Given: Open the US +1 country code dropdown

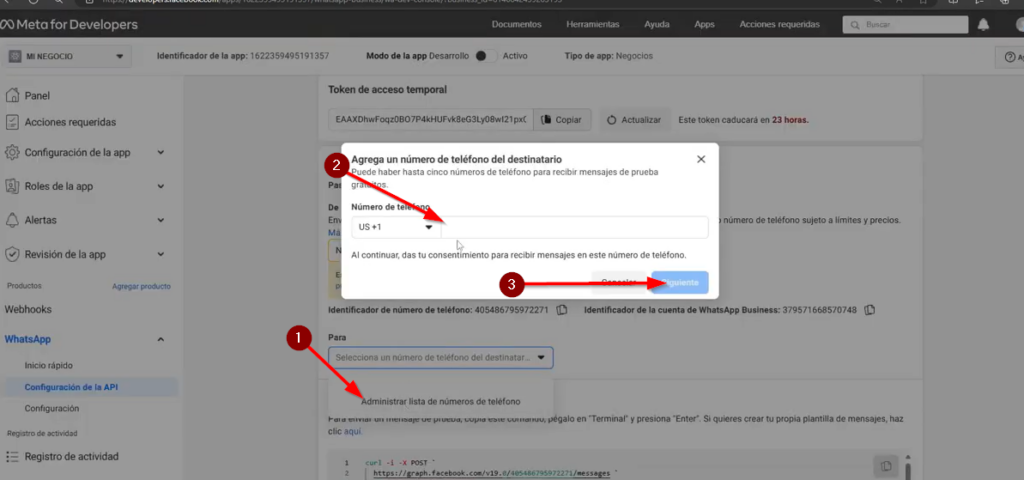Looking at the screenshot, I should pos(396,227).
